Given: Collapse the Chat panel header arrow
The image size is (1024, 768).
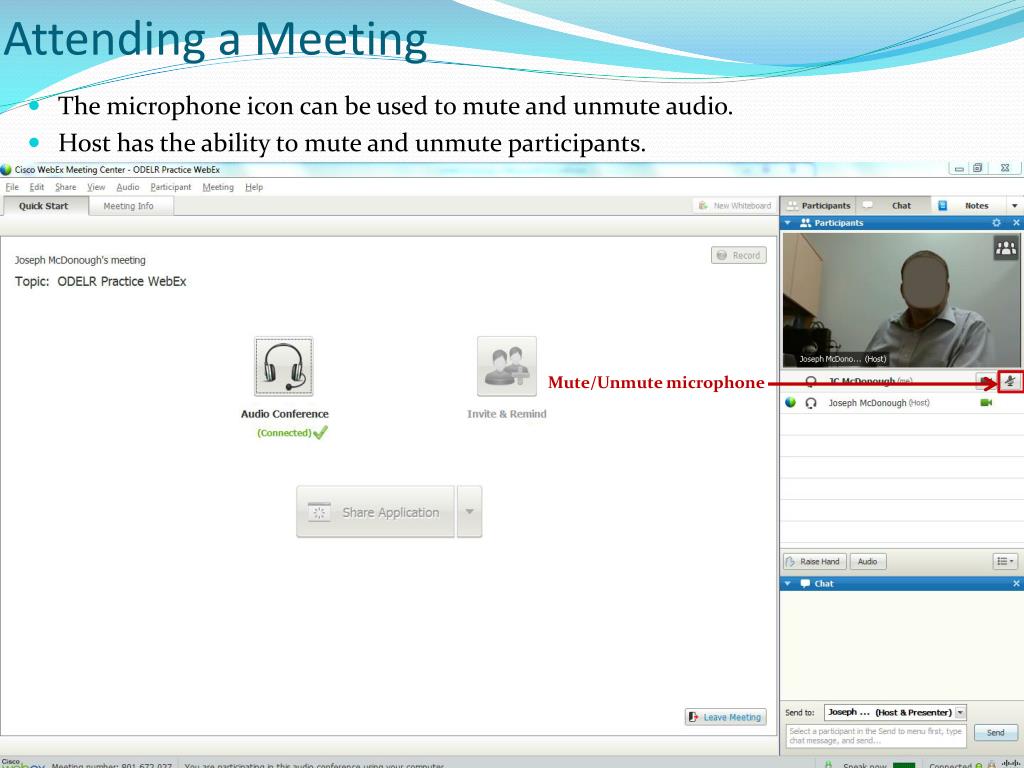Looking at the screenshot, I should pyautogui.click(x=788, y=584).
